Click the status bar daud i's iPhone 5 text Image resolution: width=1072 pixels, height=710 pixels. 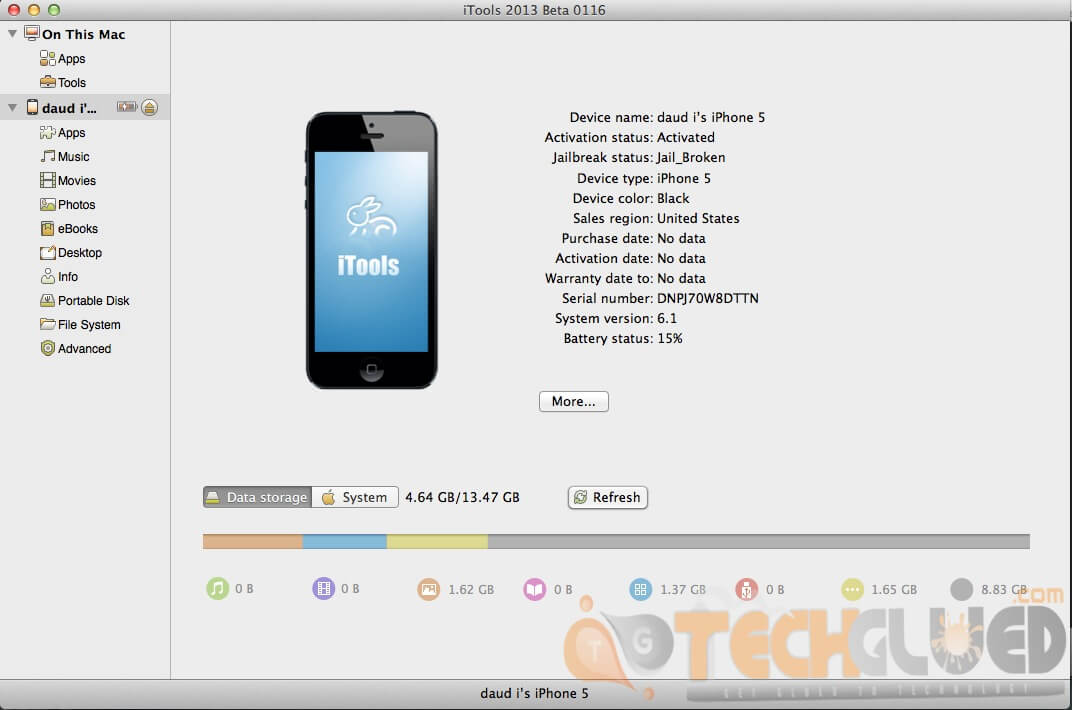(534, 693)
